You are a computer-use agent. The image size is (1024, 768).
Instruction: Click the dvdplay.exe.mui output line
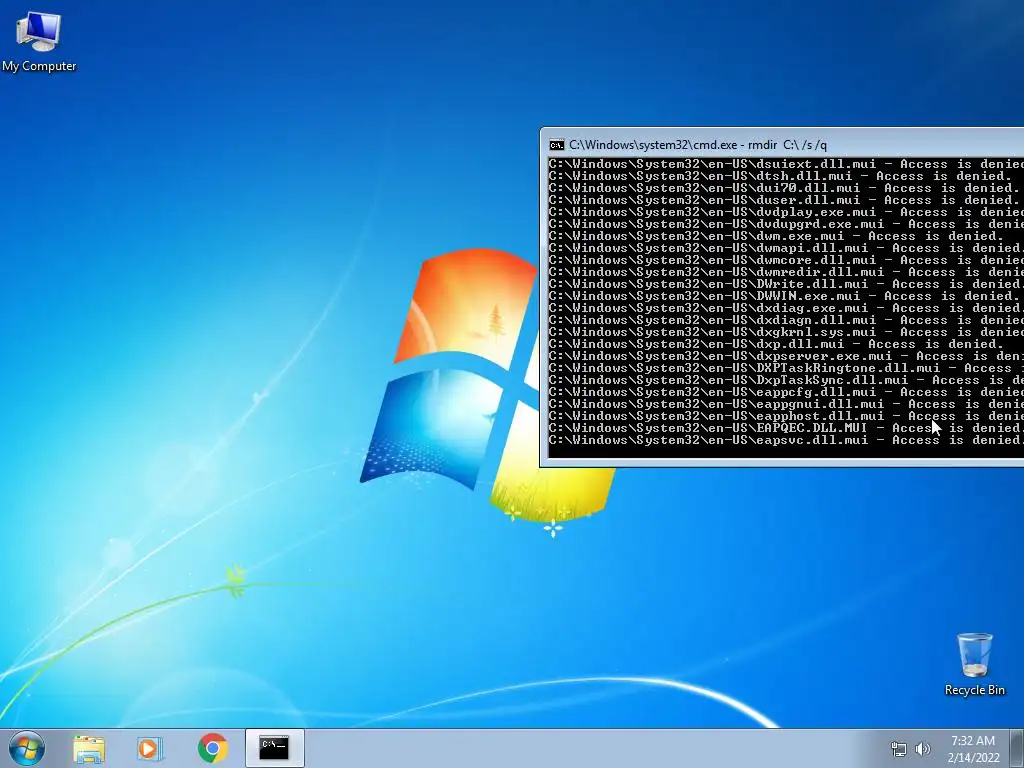click(786, 212)
